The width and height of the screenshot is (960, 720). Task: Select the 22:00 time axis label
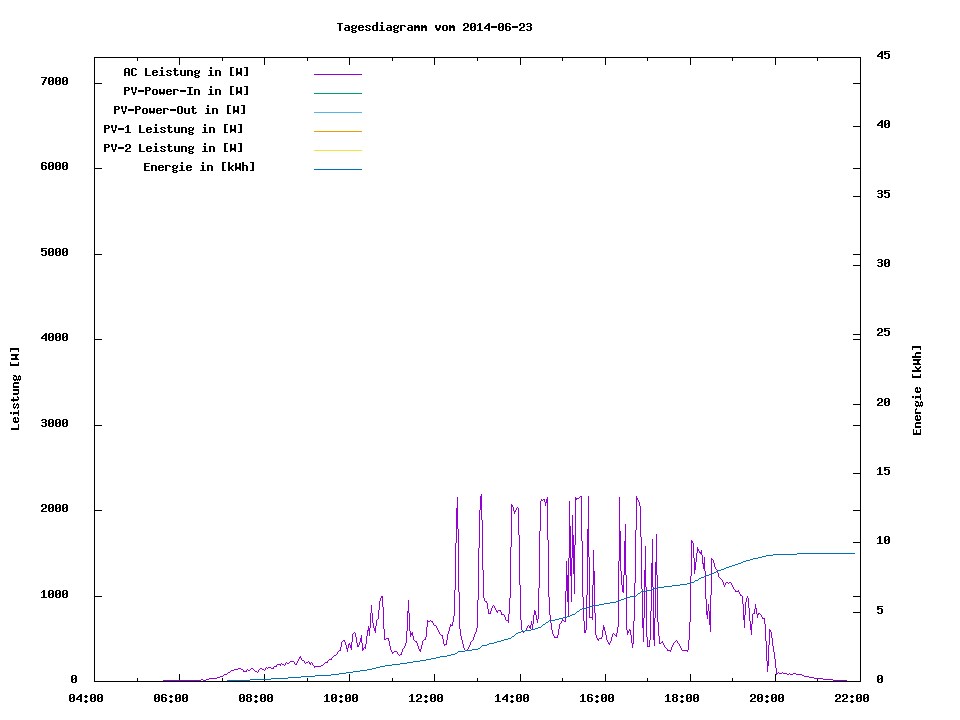pos(851,698)
